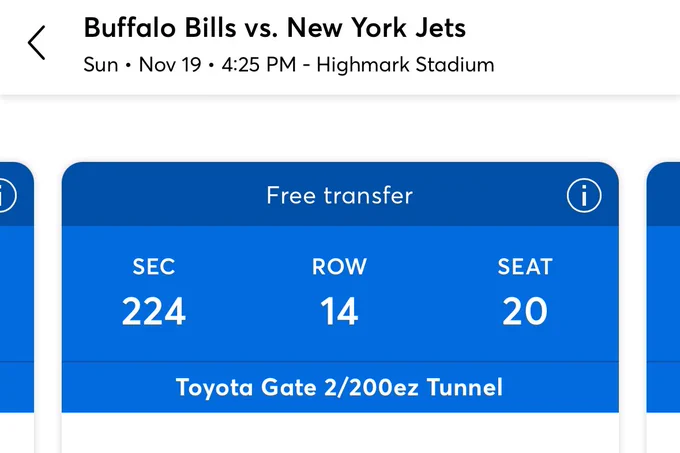Image resolution: width=680 pixels, height=453 pixels.
Task: Tap Highmark Stadium in the event subtitle
Action: [x=405, y=65]
